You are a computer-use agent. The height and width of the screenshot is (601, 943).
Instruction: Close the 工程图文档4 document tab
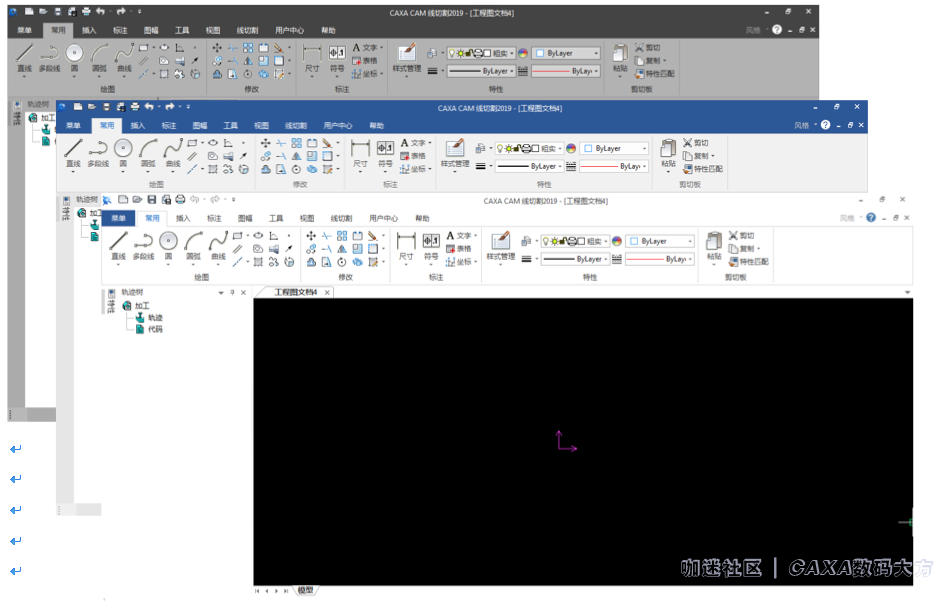pyautogui.click(x=327, y=293)
